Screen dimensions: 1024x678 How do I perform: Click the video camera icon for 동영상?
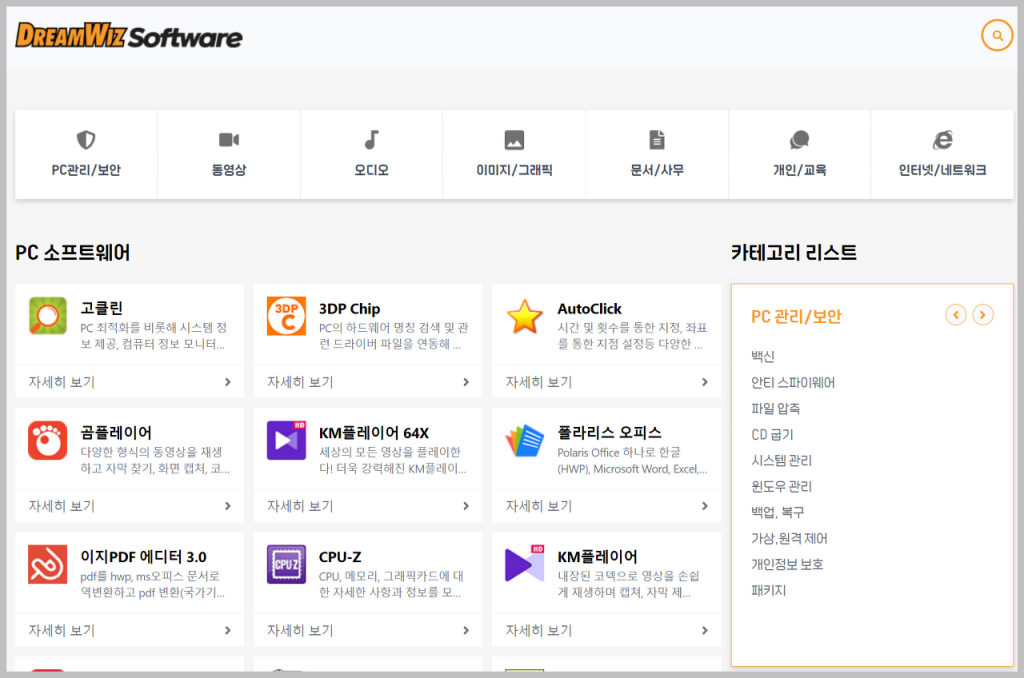point(229,139)
